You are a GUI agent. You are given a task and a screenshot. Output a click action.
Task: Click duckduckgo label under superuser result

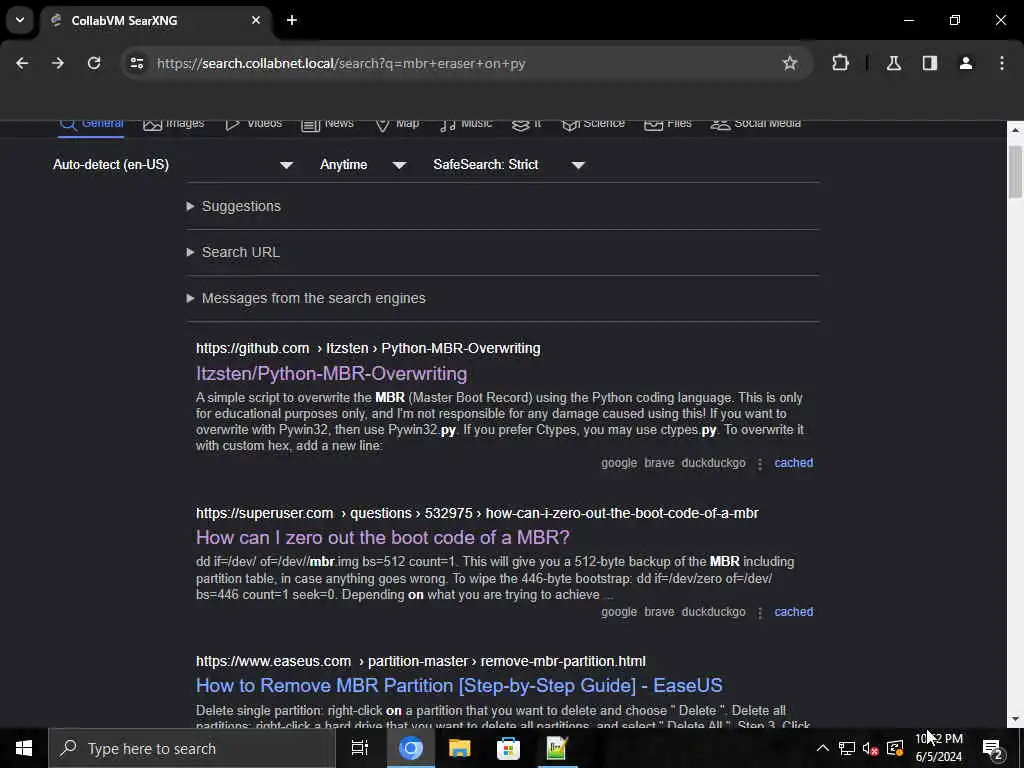coord(713,612)
